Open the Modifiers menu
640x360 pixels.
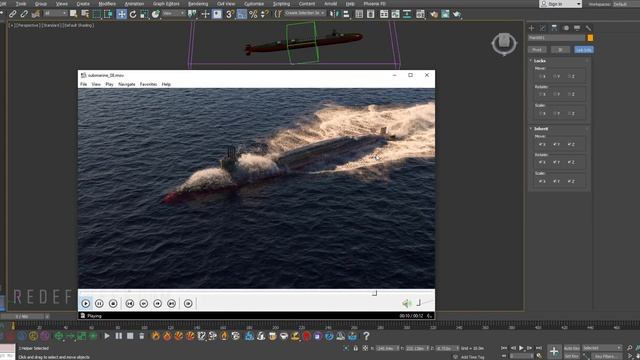[107, 4]
